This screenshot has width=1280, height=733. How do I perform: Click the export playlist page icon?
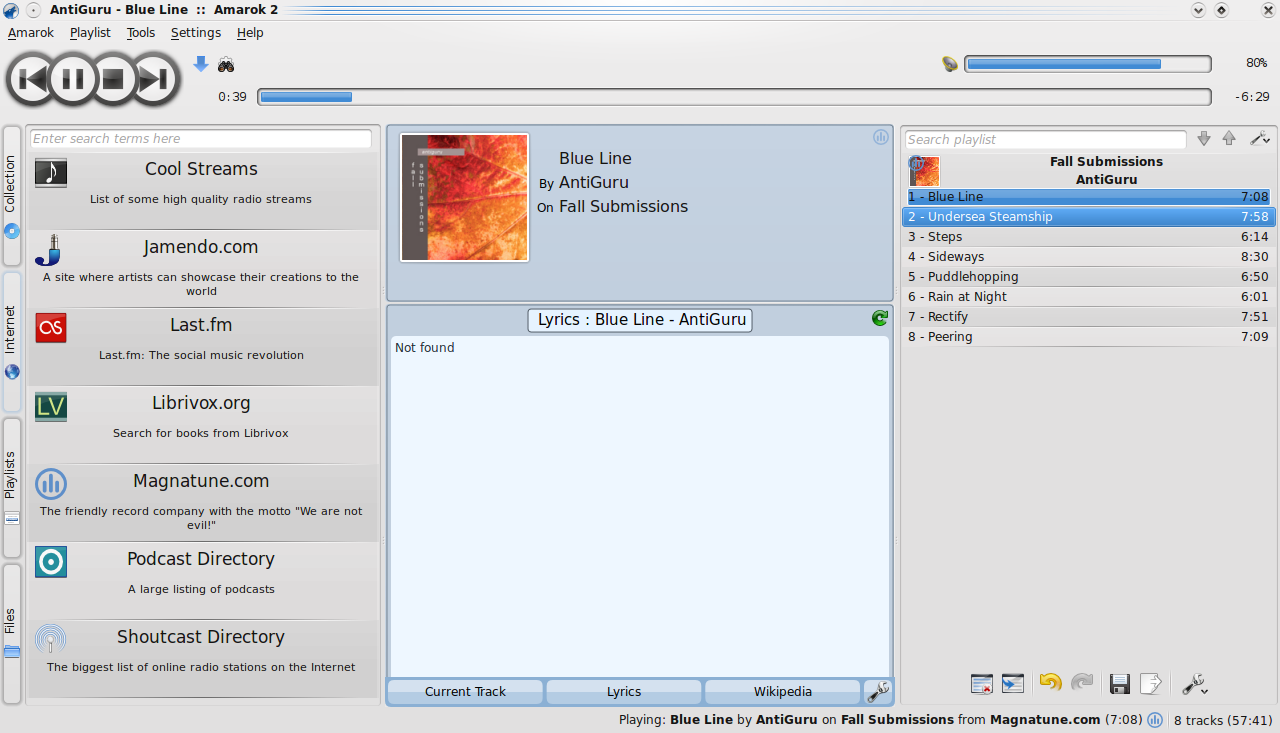(x=1151, y=684)
